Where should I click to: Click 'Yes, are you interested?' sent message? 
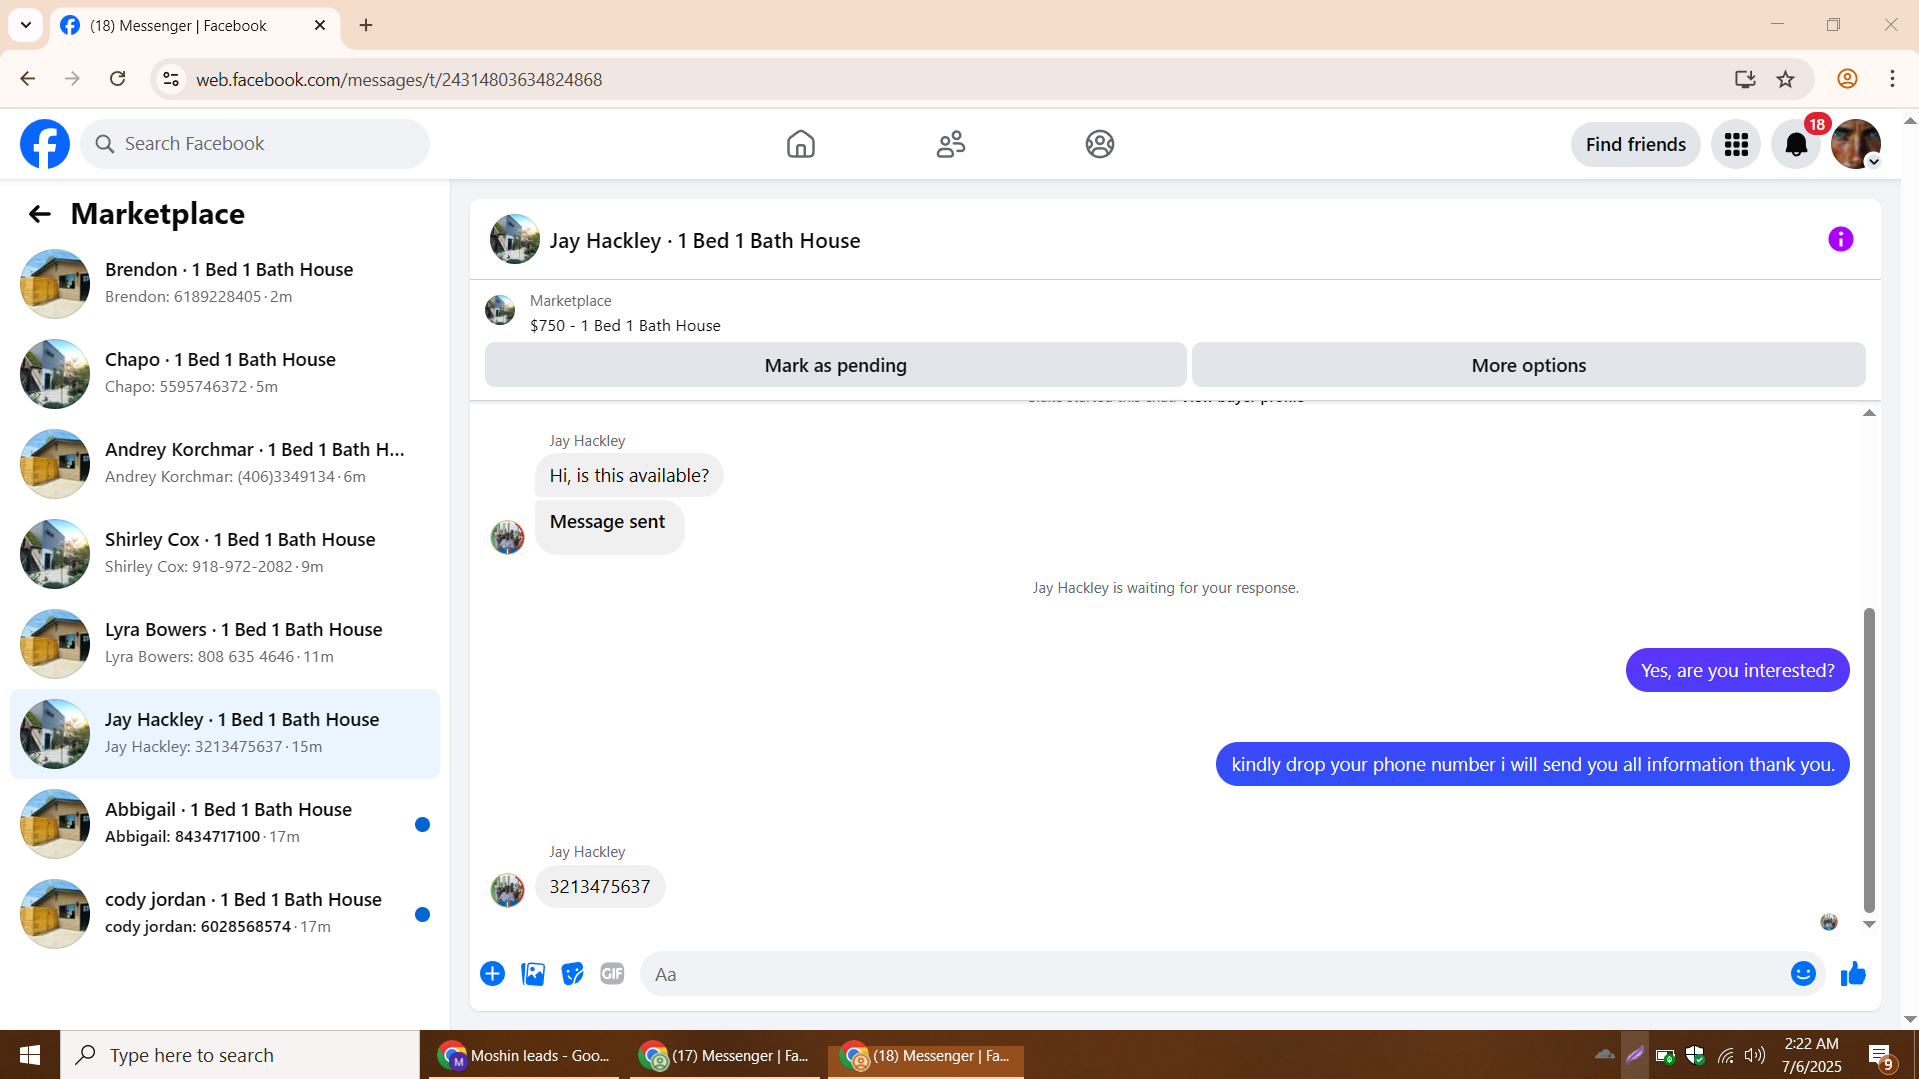click(x=1737, y=670)
